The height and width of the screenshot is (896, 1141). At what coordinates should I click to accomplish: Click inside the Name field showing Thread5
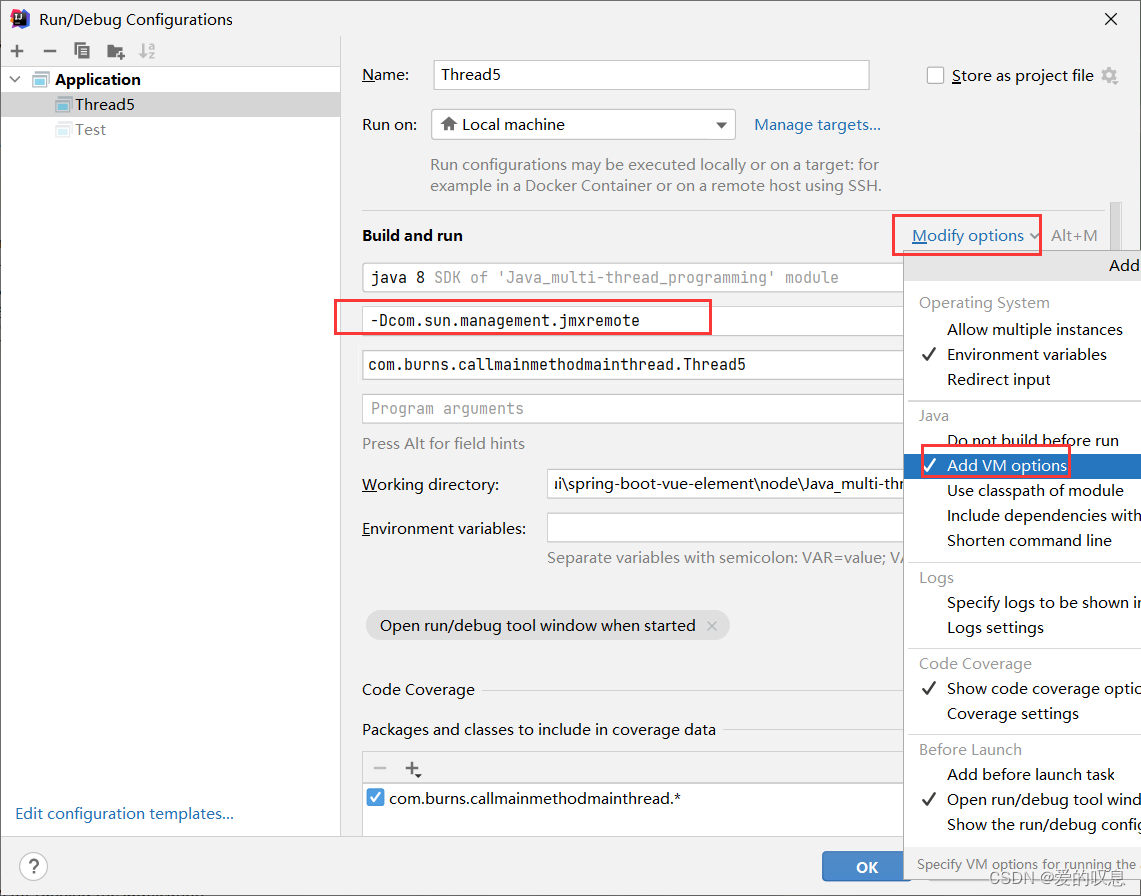click(x=650, y=75)
